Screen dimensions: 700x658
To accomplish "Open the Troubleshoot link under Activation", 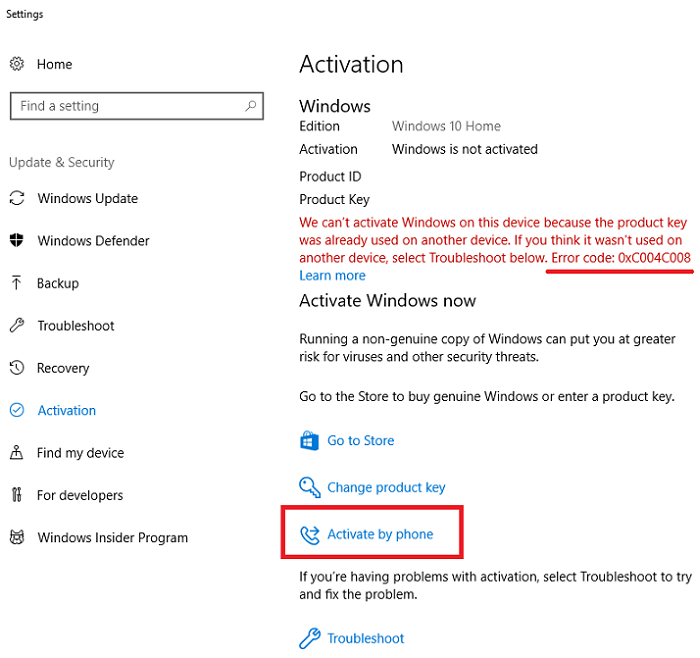I will (366, 638).
